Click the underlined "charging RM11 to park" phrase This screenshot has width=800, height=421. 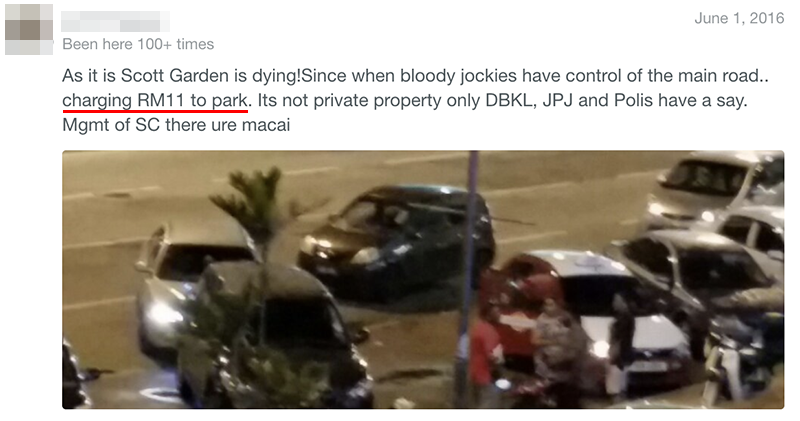tap(155, 101)
